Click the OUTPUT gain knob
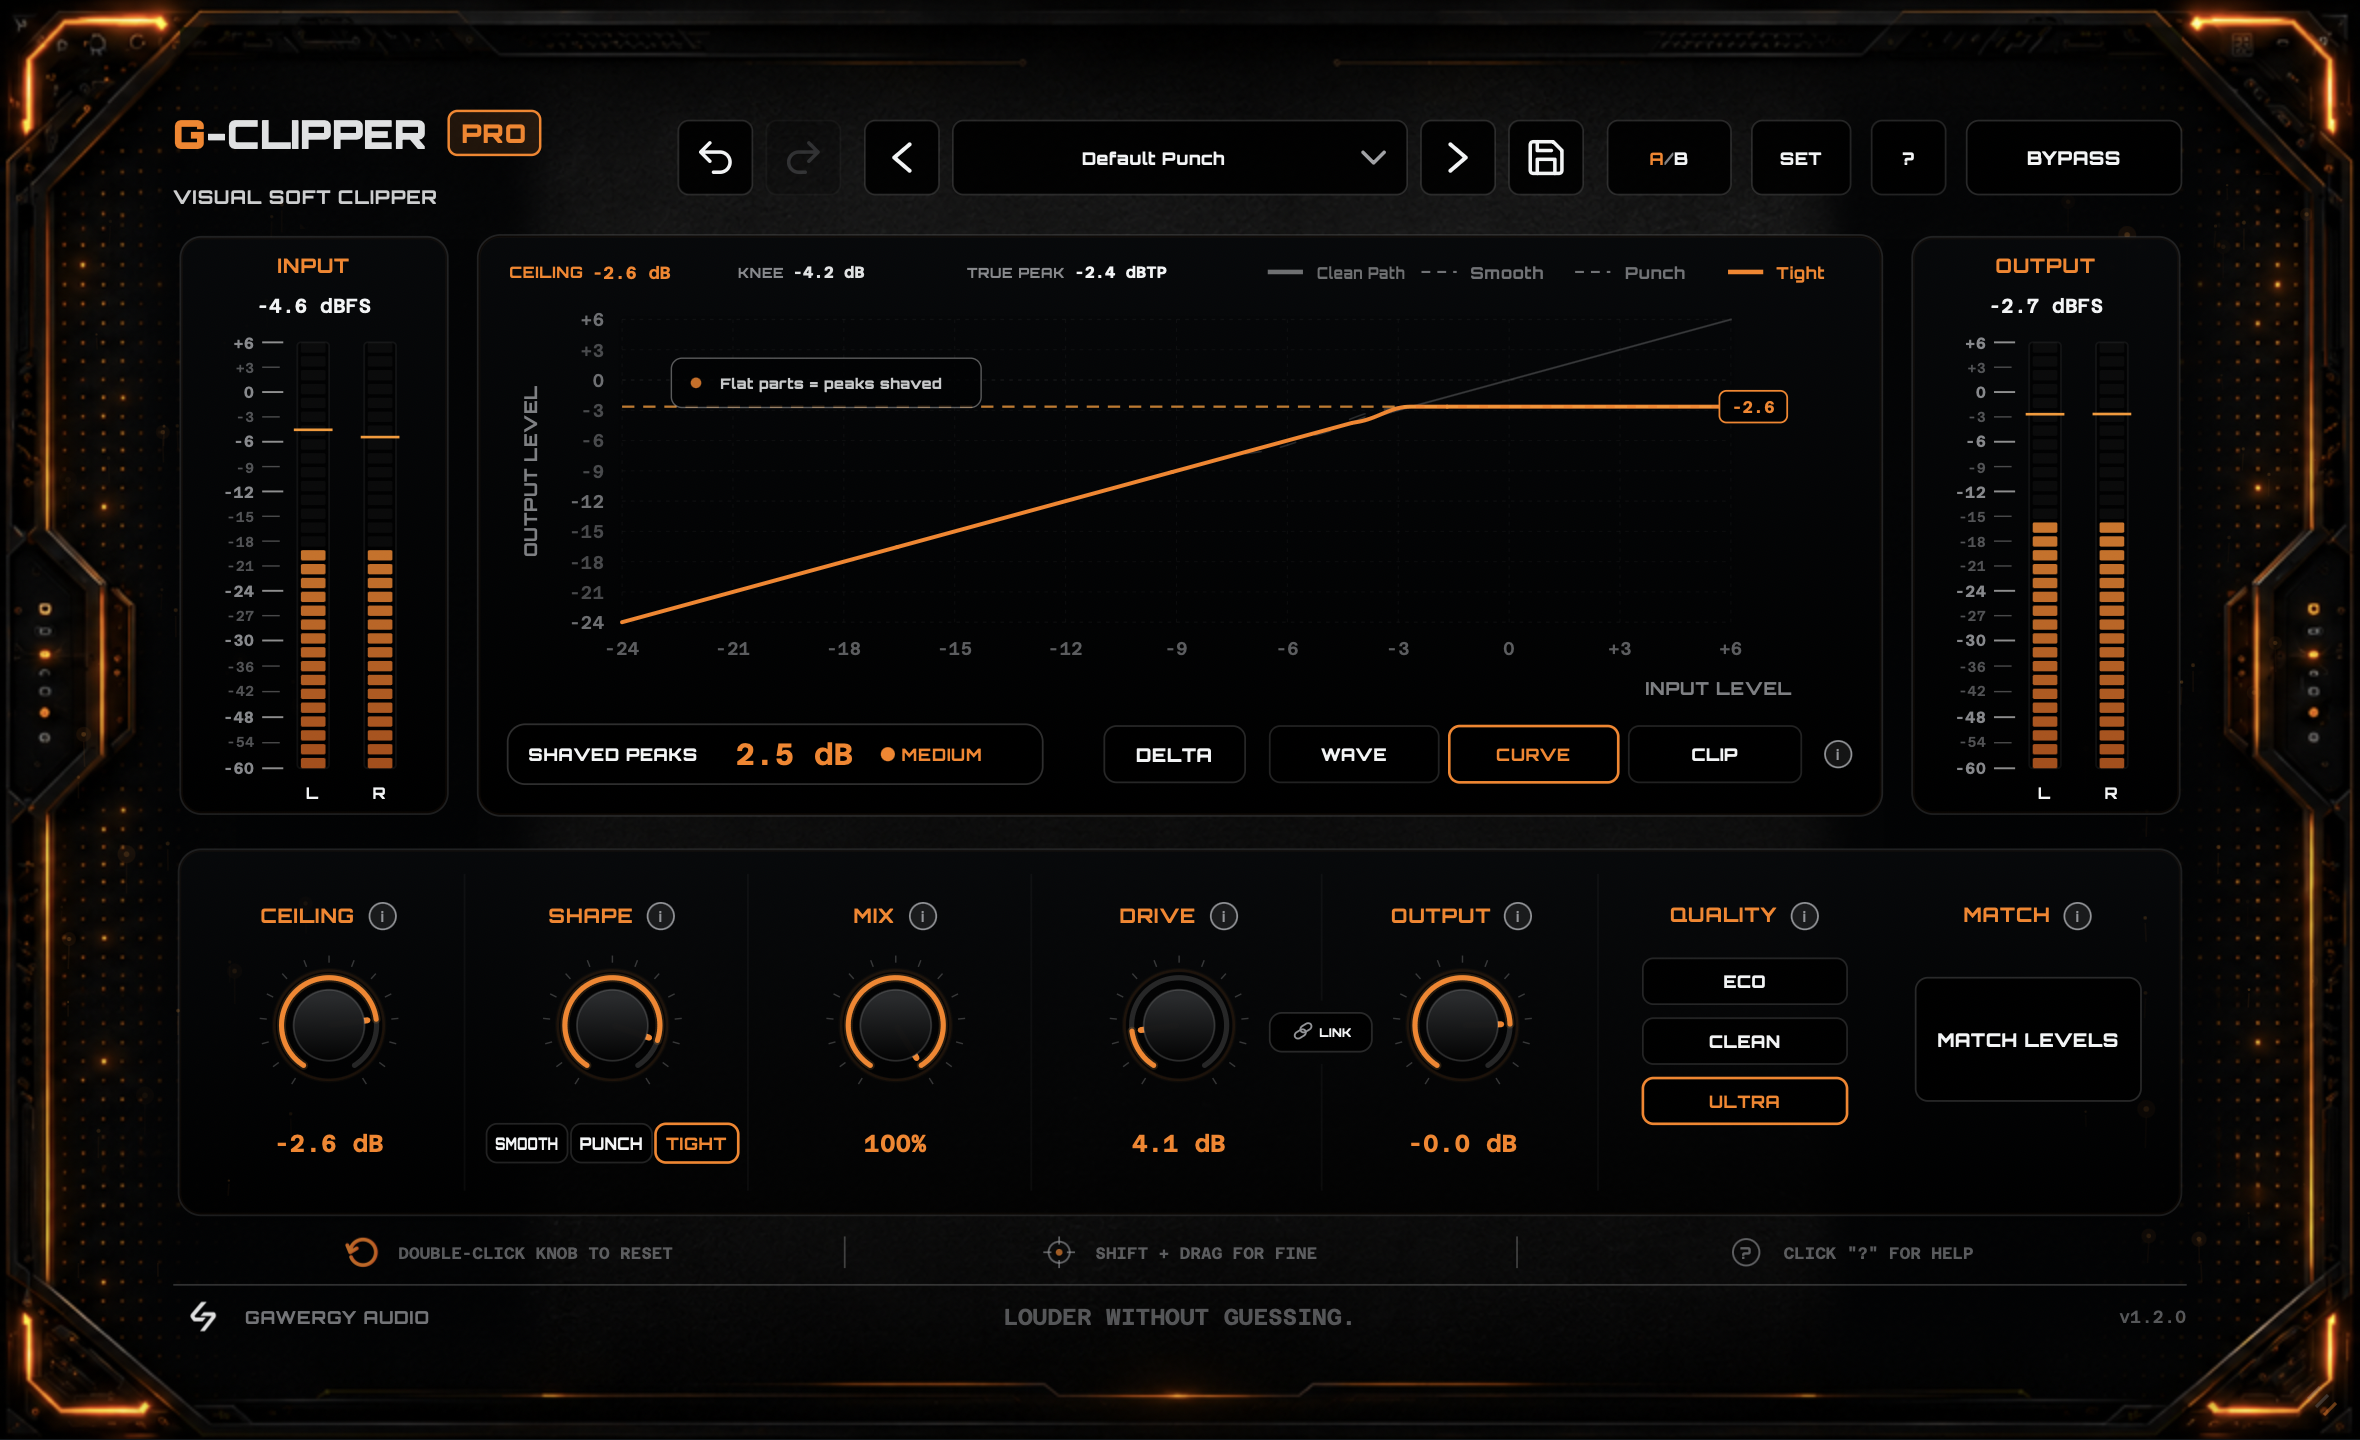The height and width of the screenshot is (1440, 2360). pos(1462,1025)
